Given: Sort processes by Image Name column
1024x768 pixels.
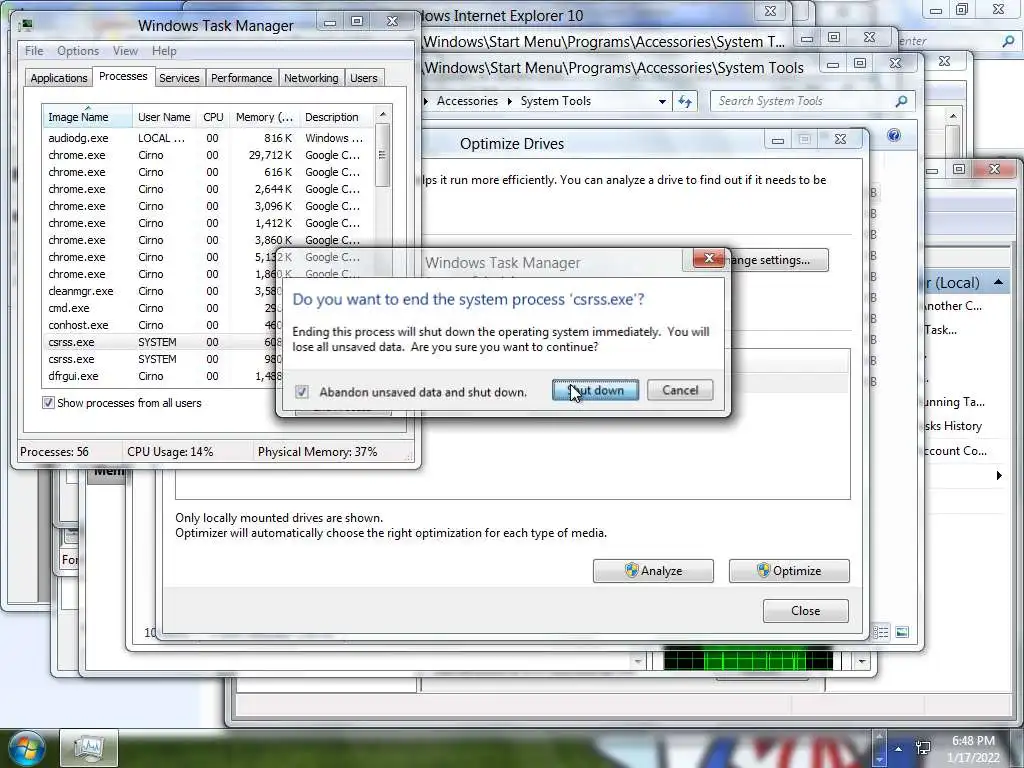Looking at the screenshot, I should 87,117.
